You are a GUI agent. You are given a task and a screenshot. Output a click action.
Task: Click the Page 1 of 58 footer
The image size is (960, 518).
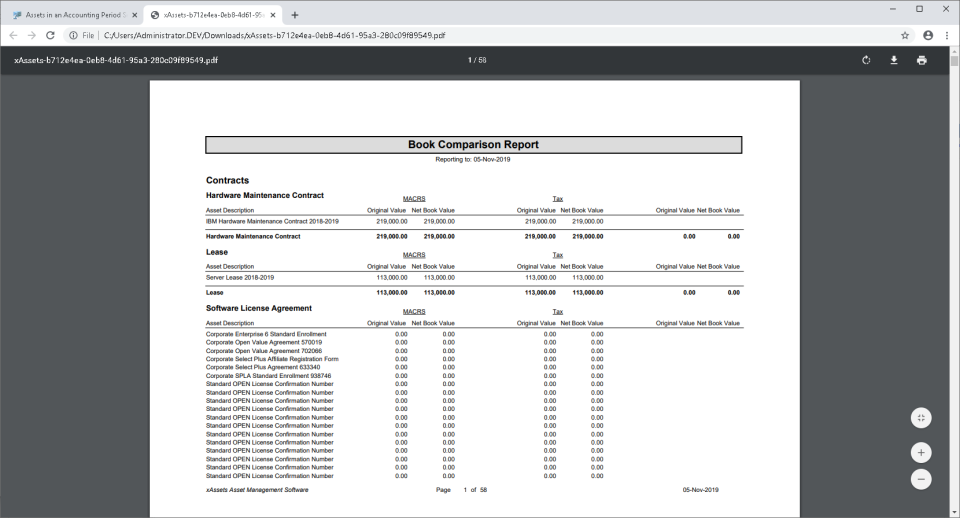click(x=462, y=490)
